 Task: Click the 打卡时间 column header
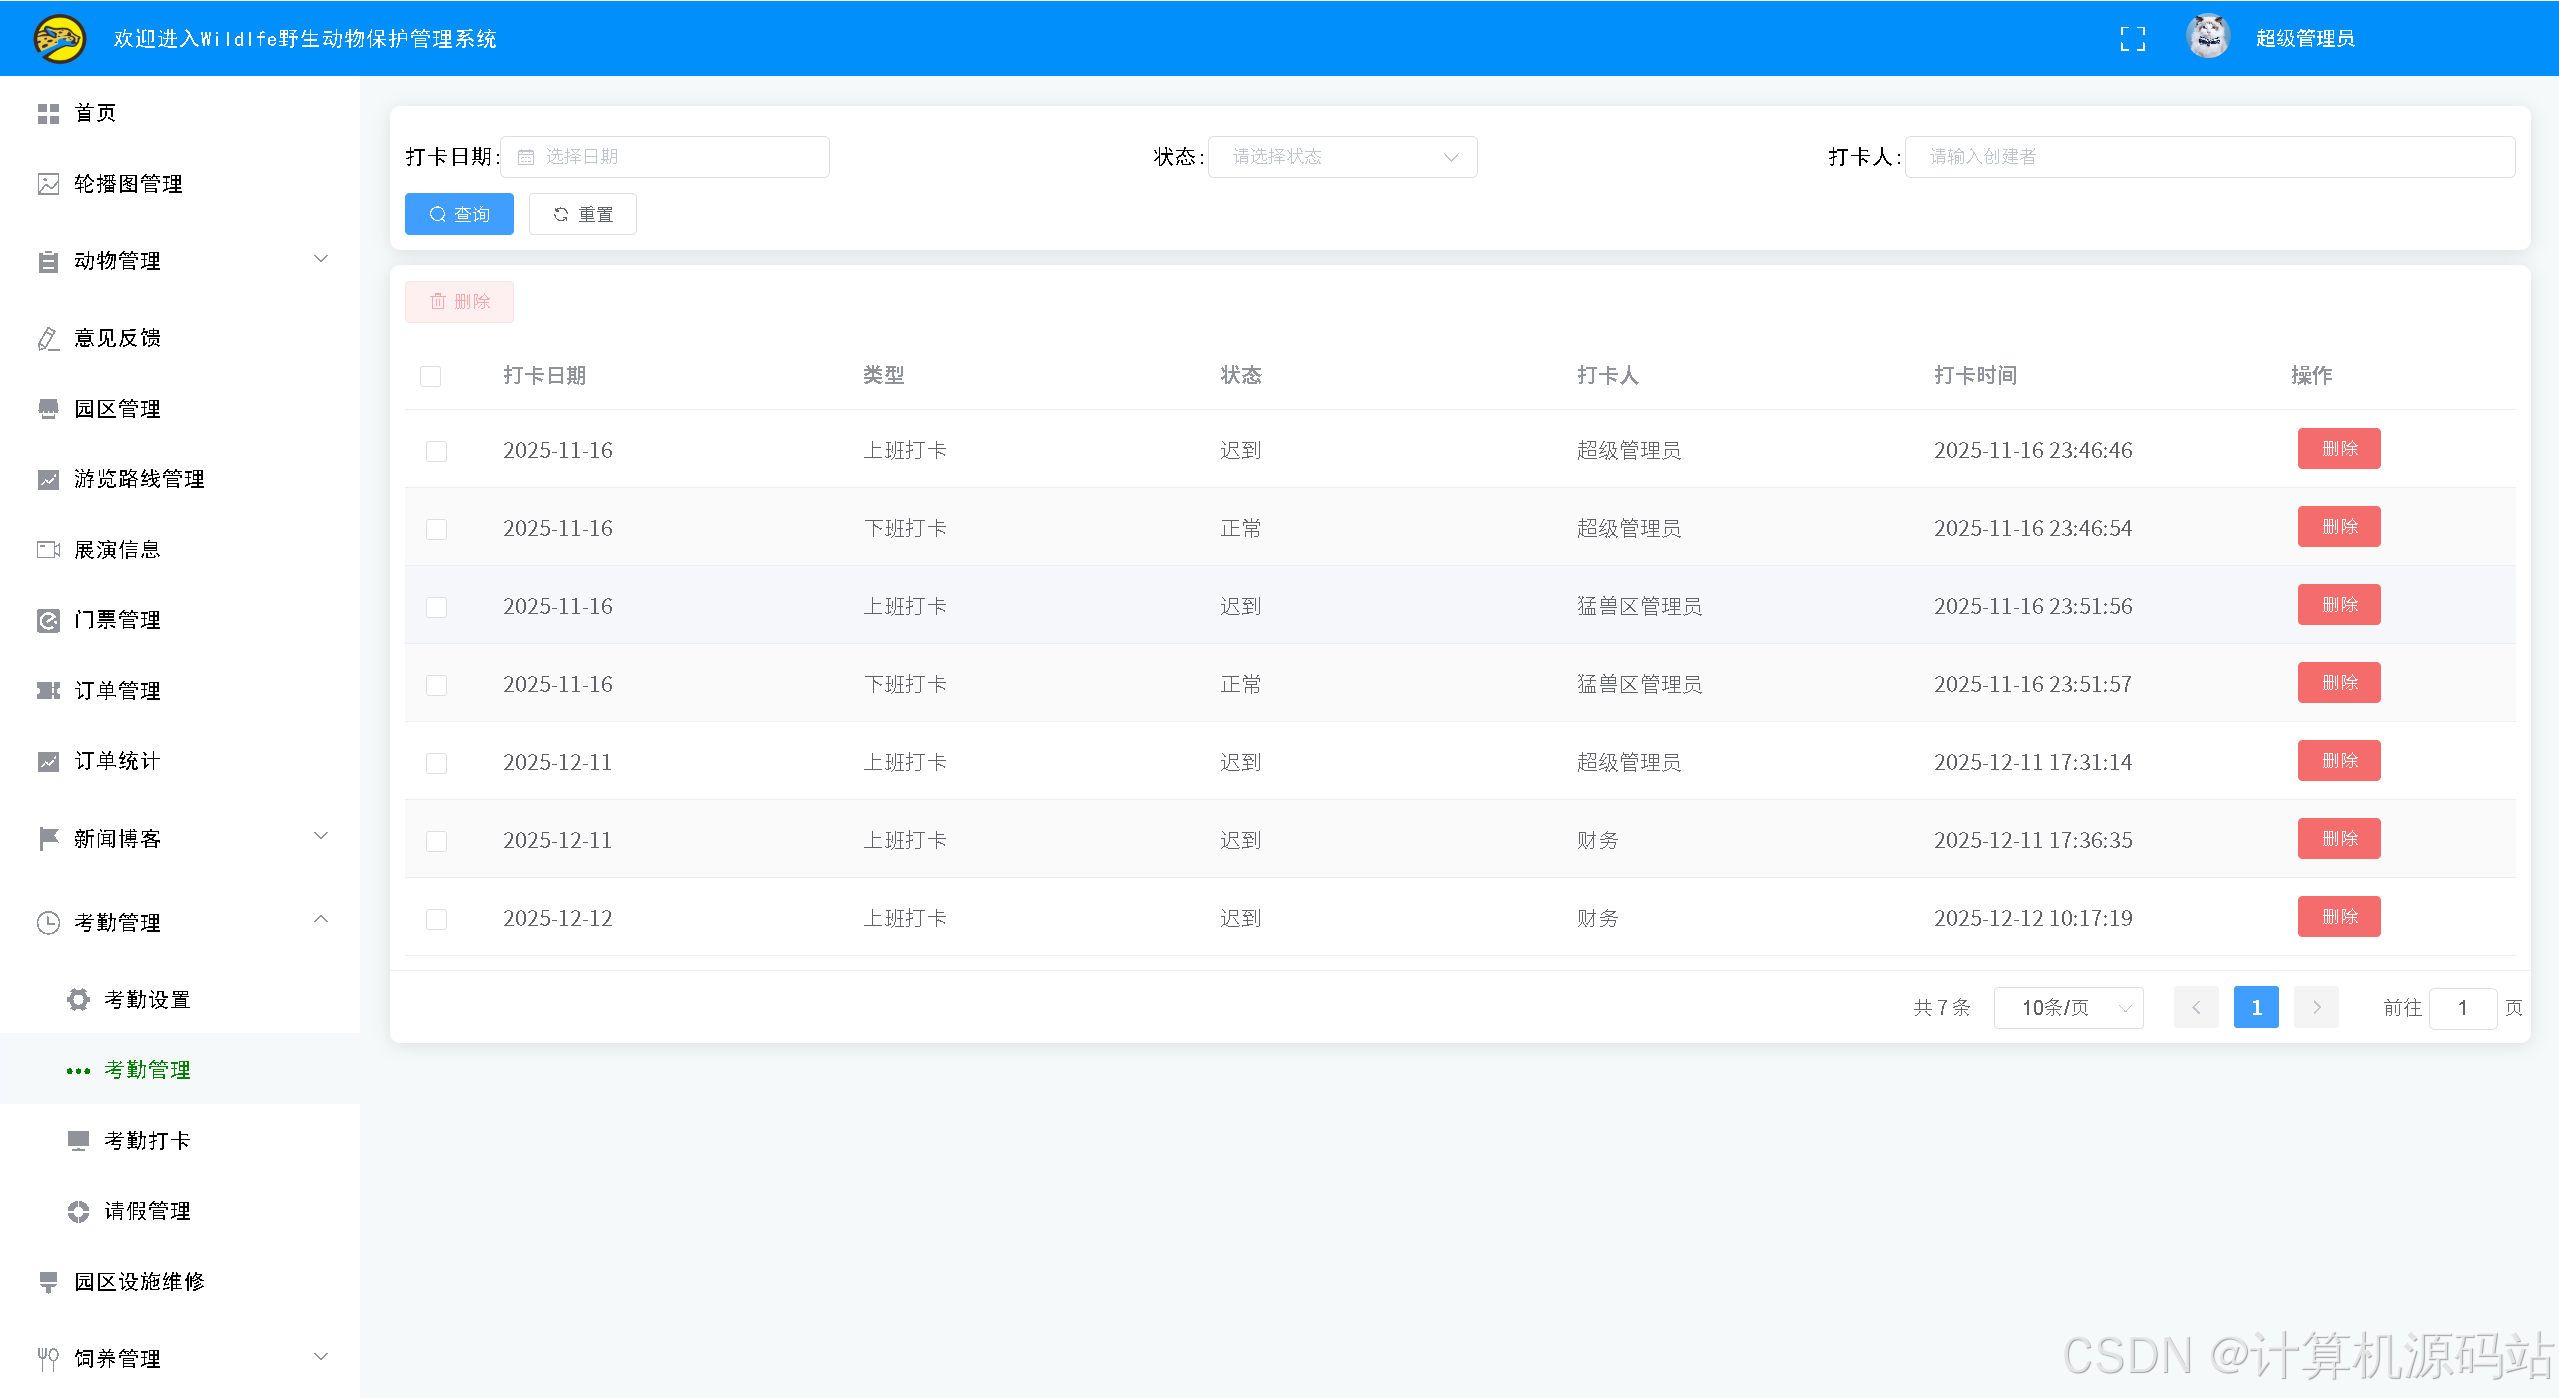1975,376
